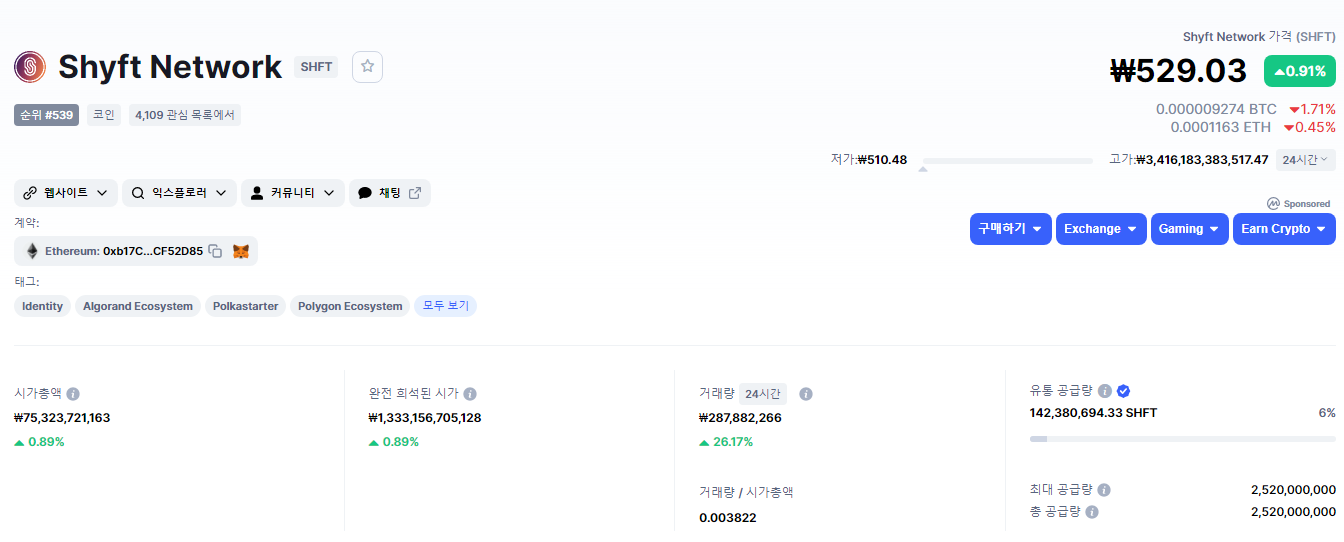Click the 24시간 label next to 거래량

[764, 394]
